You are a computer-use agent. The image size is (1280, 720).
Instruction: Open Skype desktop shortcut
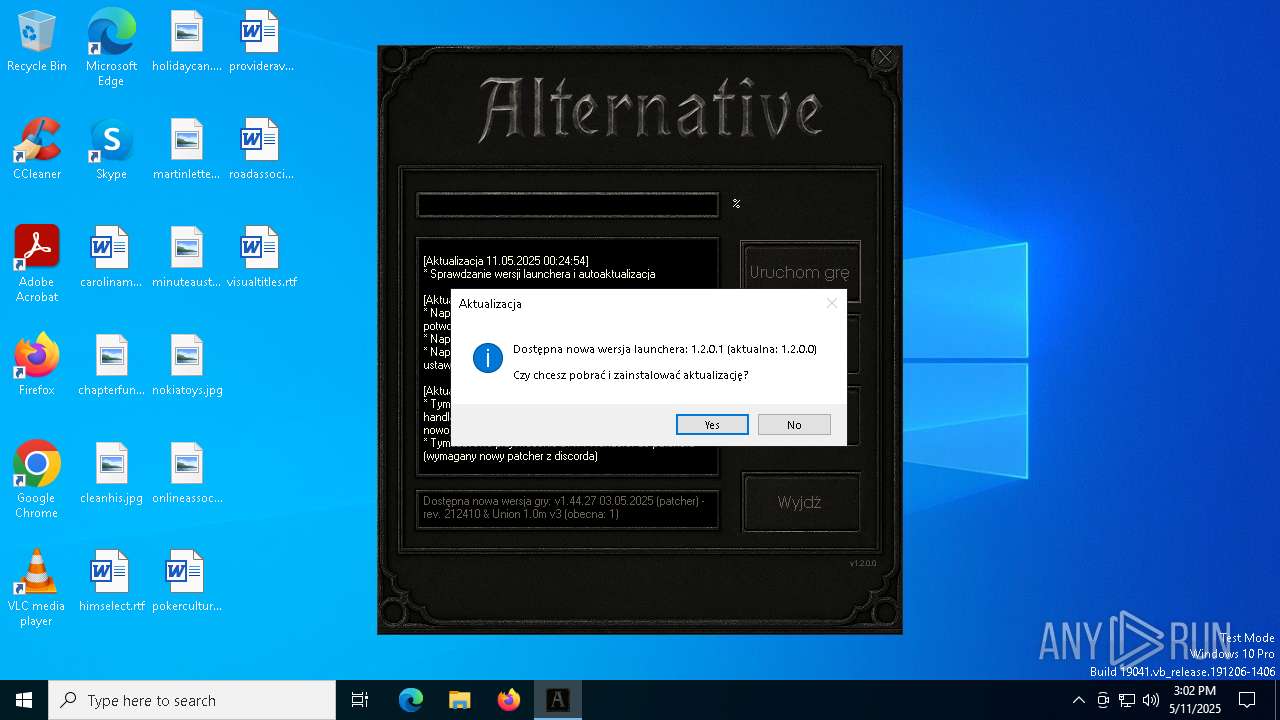(x=111, y=150)
